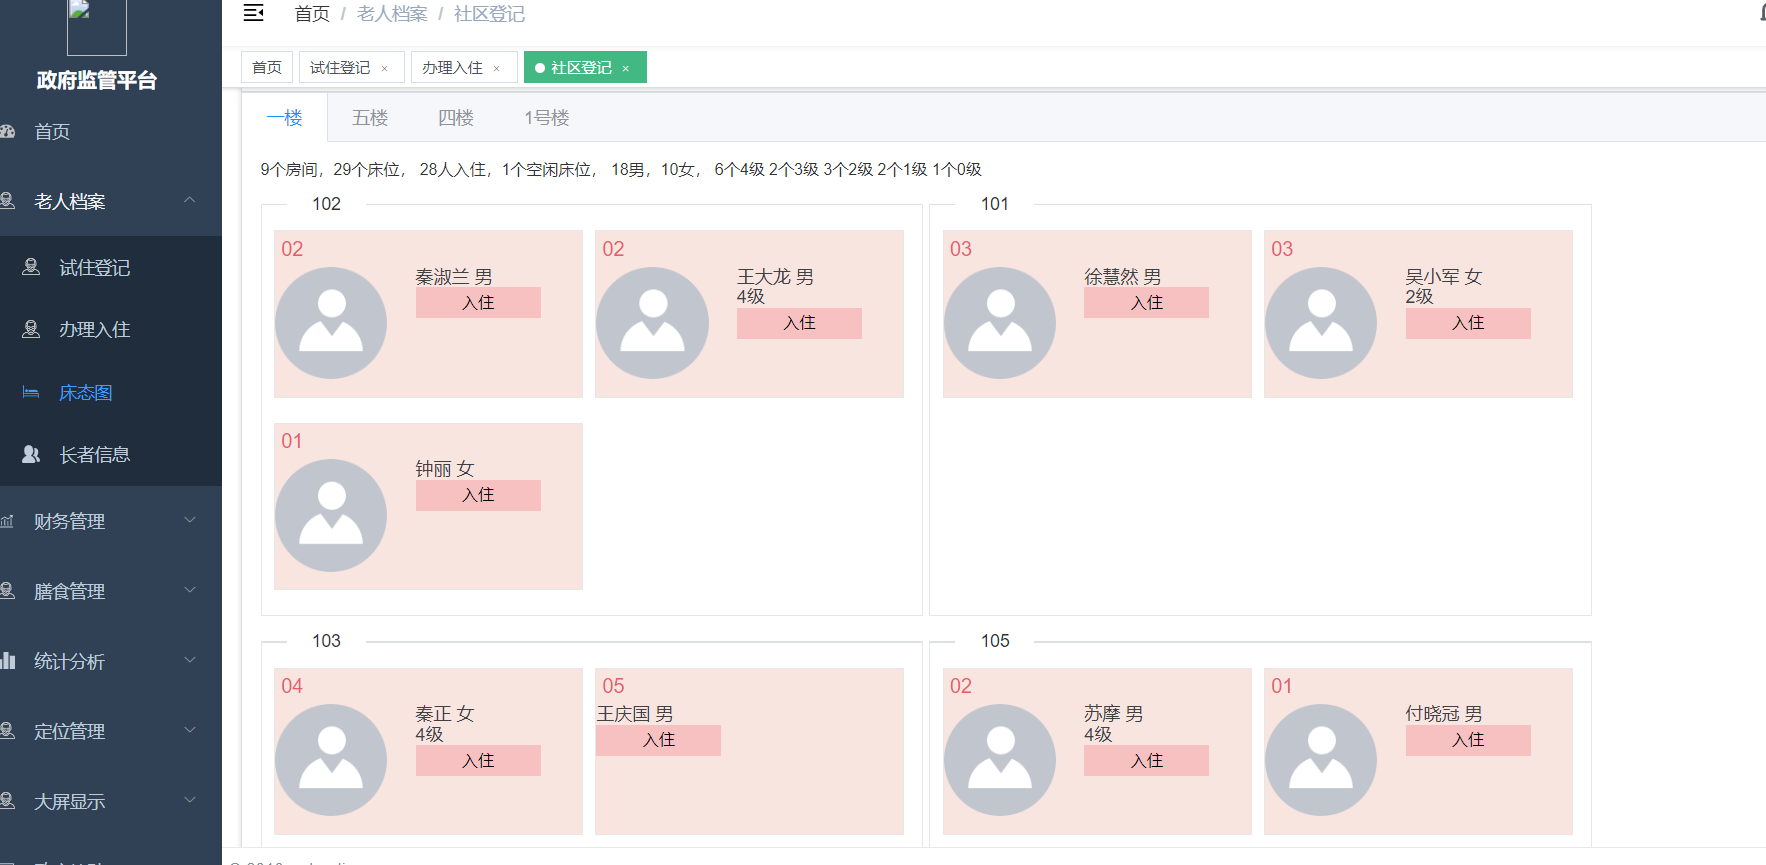Click the icon beside 膳食管理

(x=7, y=591)
